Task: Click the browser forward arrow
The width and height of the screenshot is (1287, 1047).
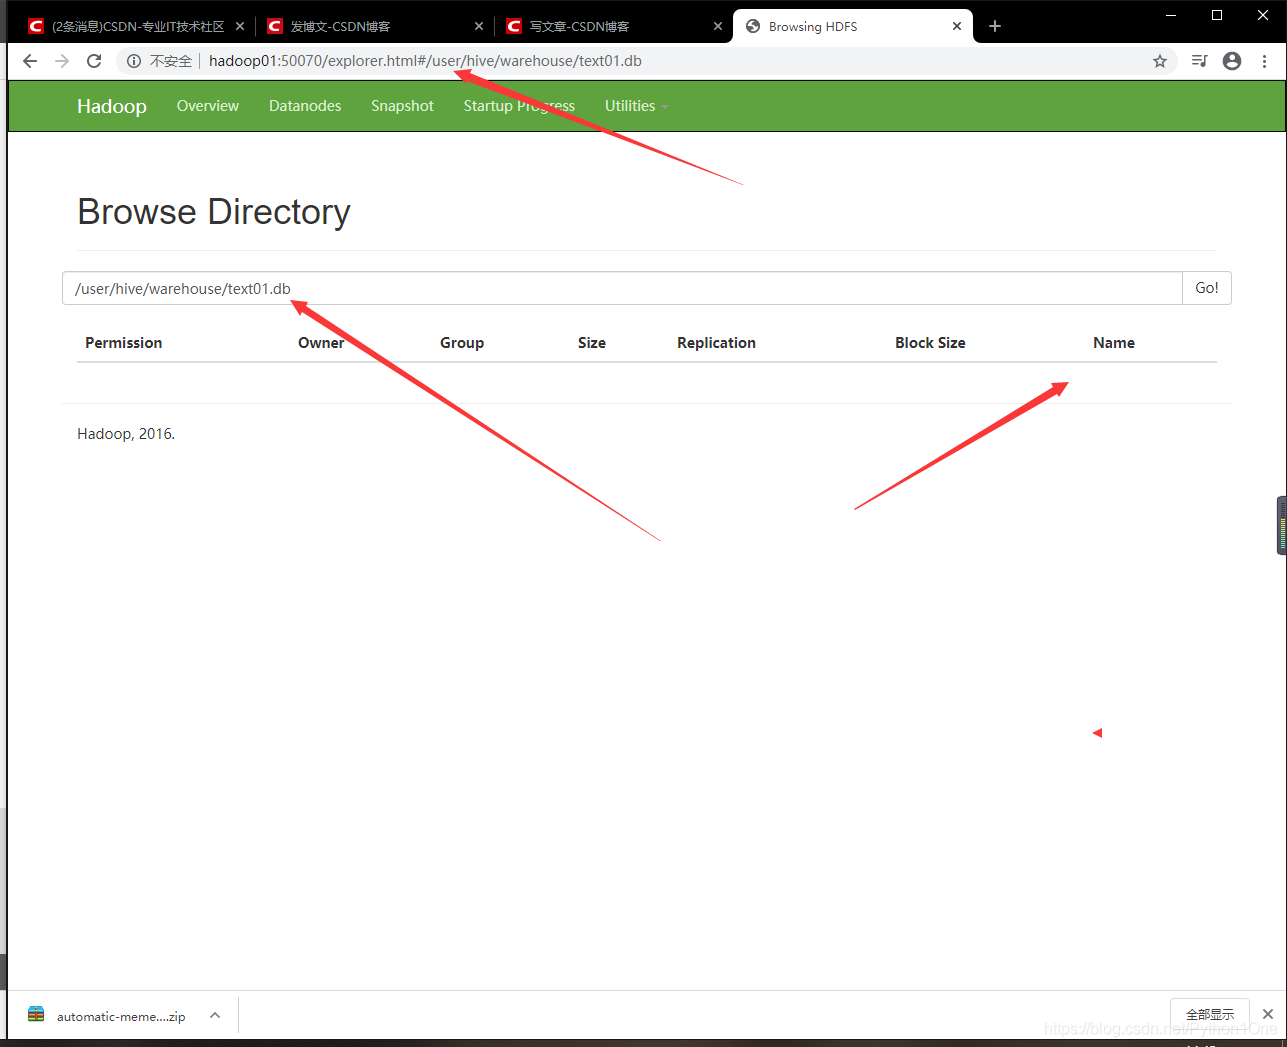Action: pyautogui.click(x=62, y=61)
